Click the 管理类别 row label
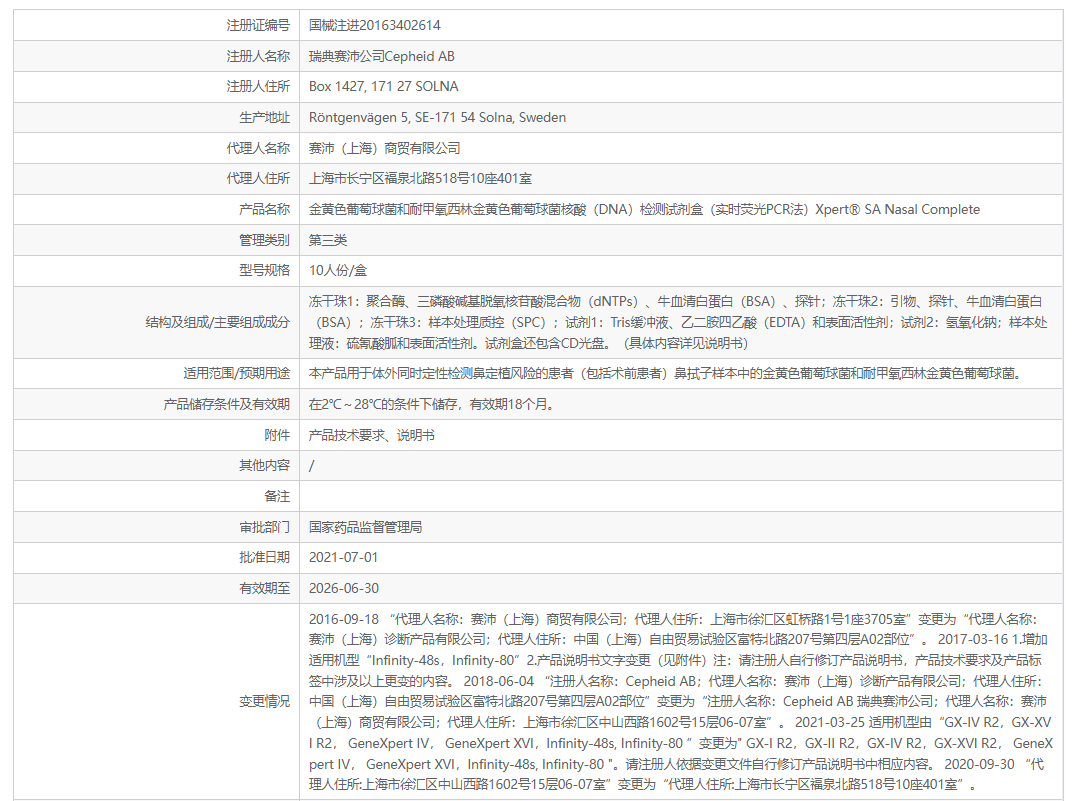 (264, 240)
